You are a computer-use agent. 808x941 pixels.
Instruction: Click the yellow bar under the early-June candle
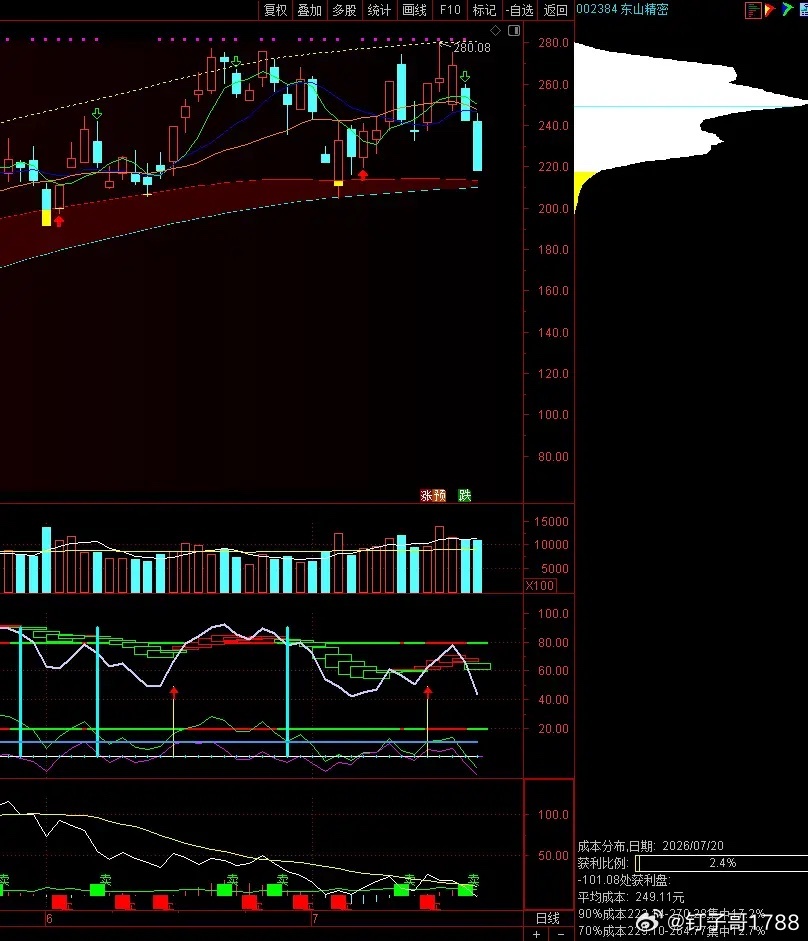coord(46,218)
